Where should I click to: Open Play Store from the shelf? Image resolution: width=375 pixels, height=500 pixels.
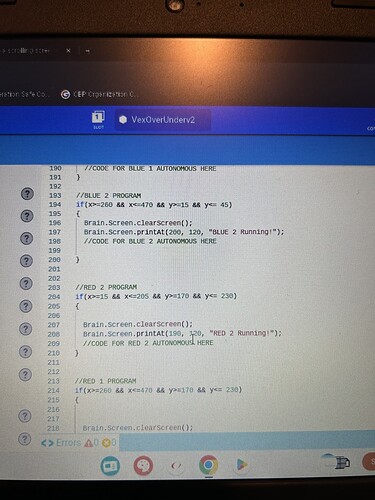point(241,465)
